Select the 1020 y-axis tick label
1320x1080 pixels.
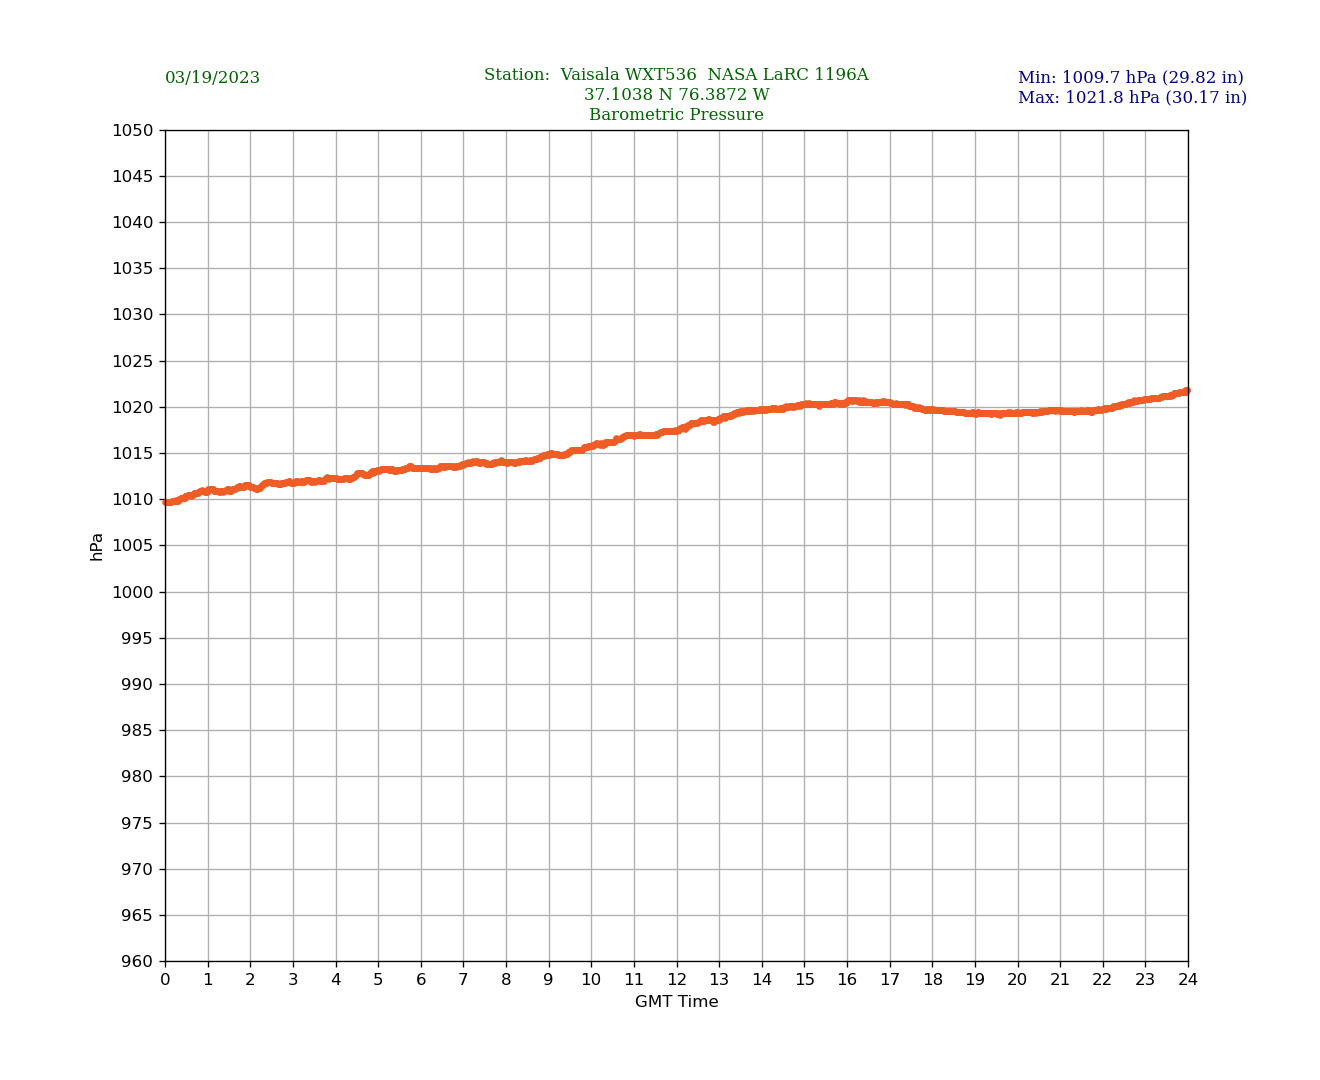tap(133, 407)
